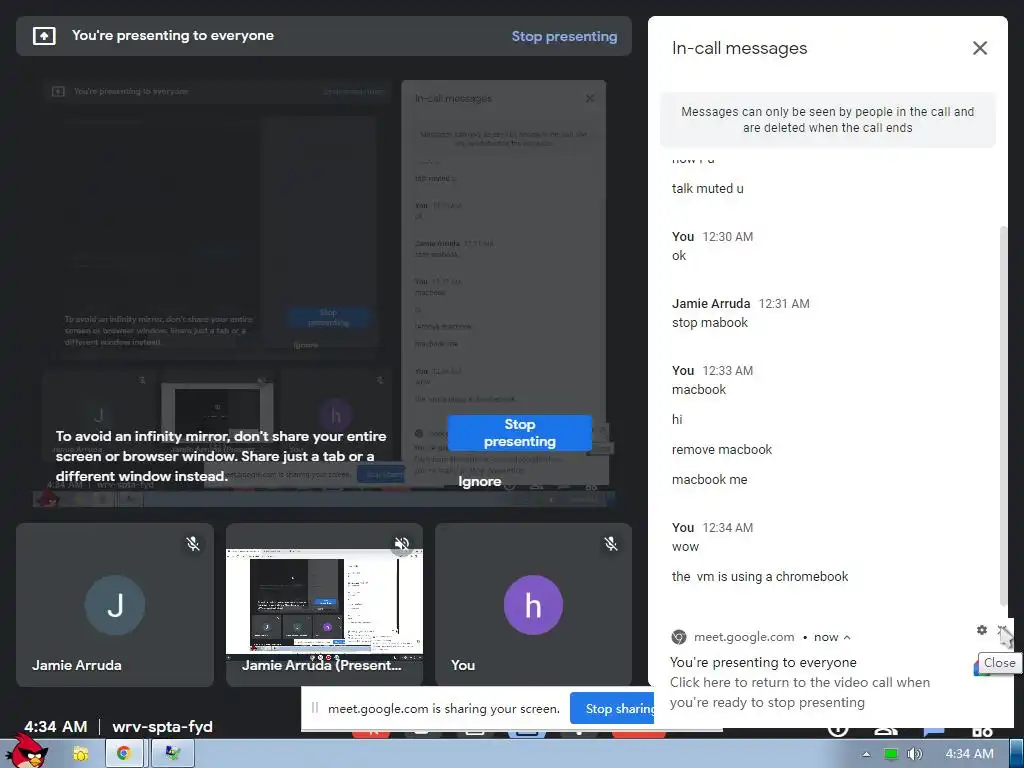Click Stop sharing in the screen-share bar
The image size is (1024, 768).
pos(614,709)
